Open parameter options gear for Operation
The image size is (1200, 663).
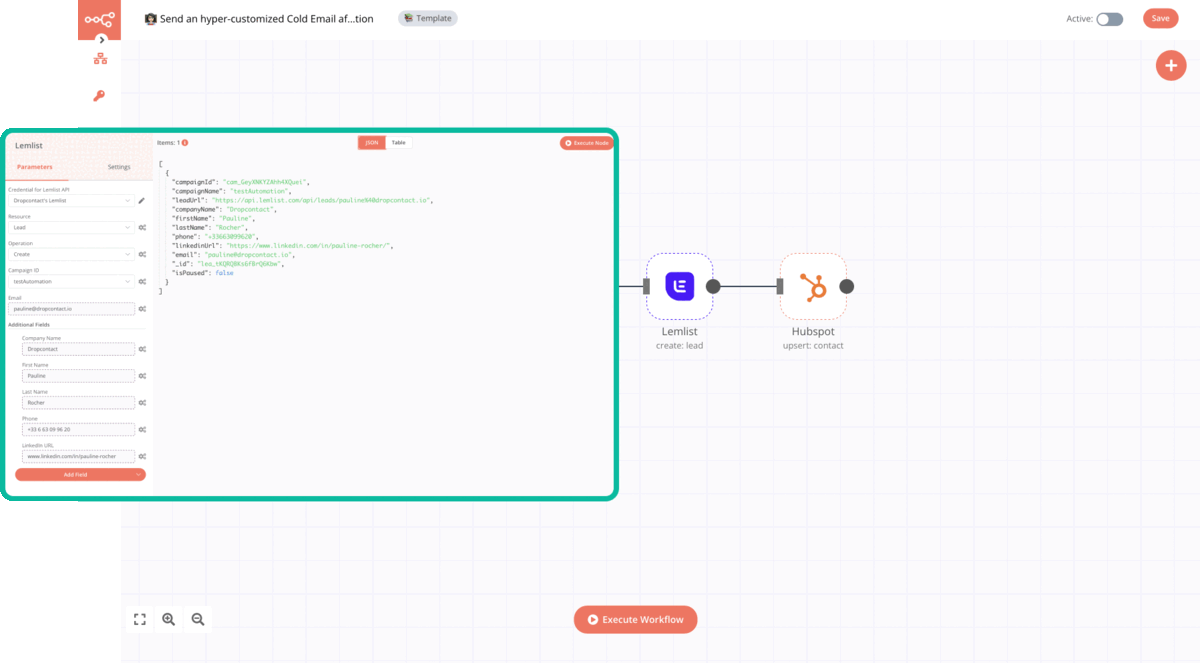143,254
